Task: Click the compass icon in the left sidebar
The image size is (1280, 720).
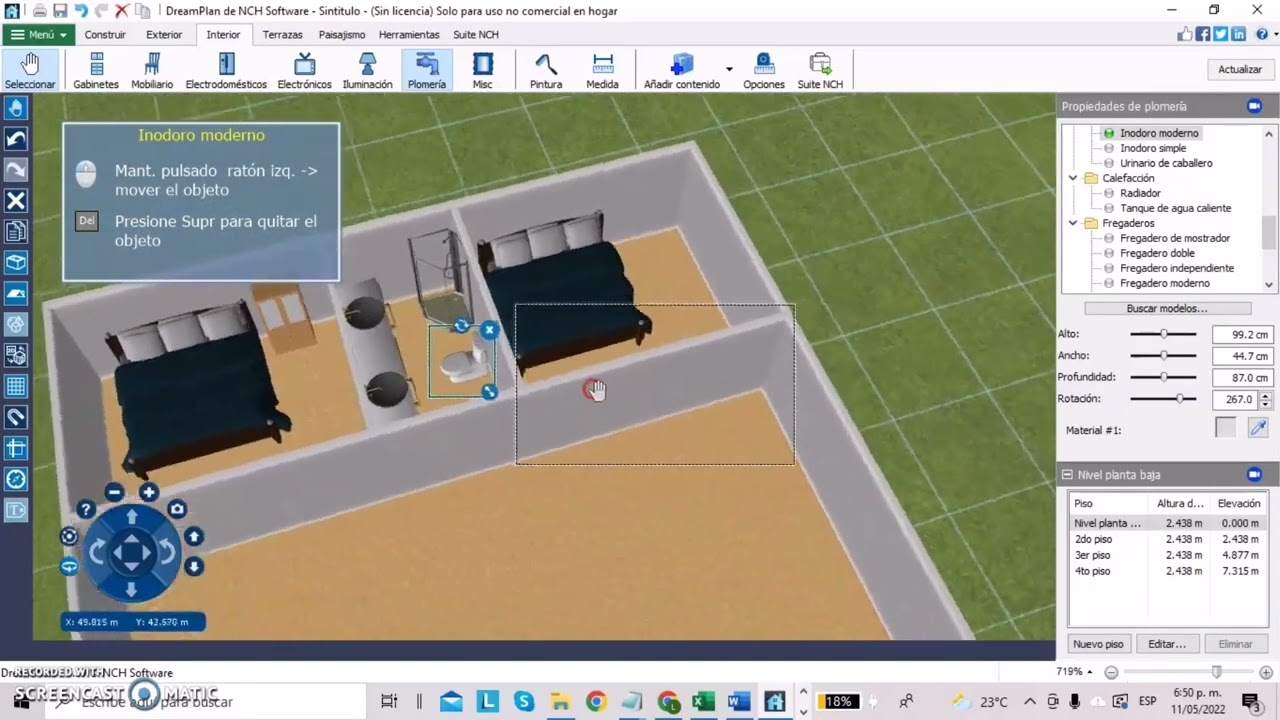Action: tap(16, 479)
